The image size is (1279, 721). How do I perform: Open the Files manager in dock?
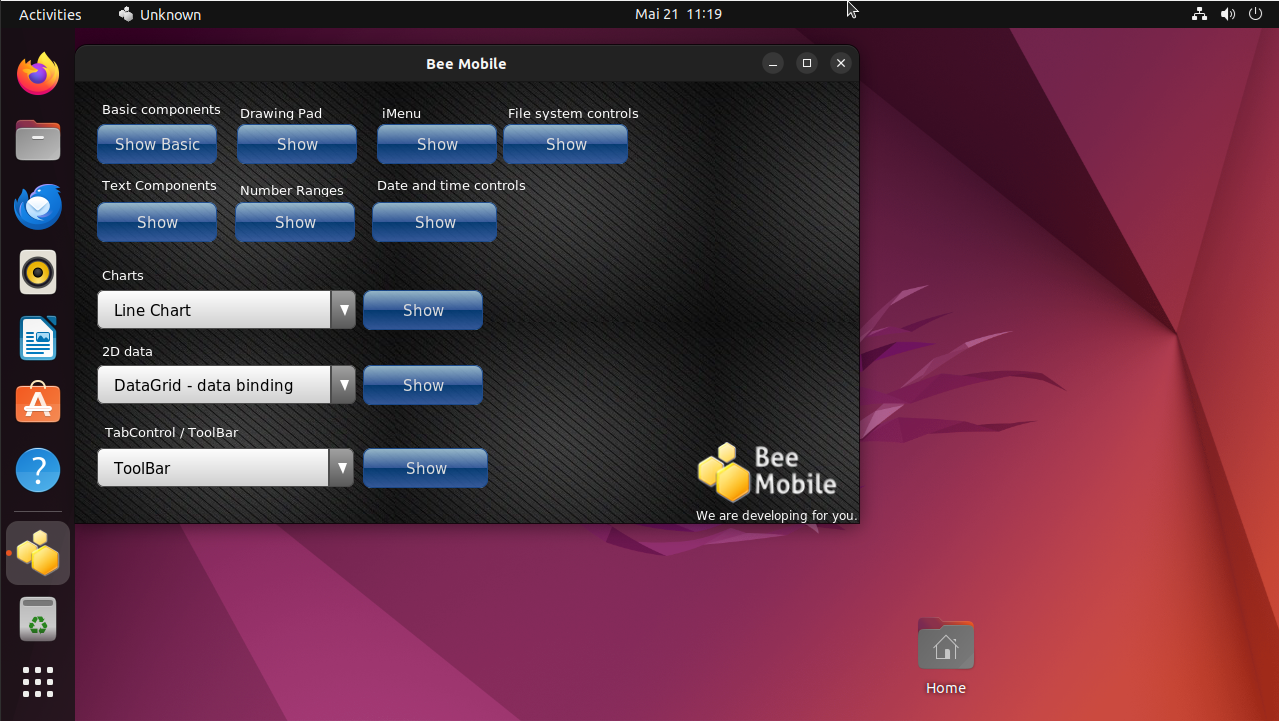click(38, 140)
